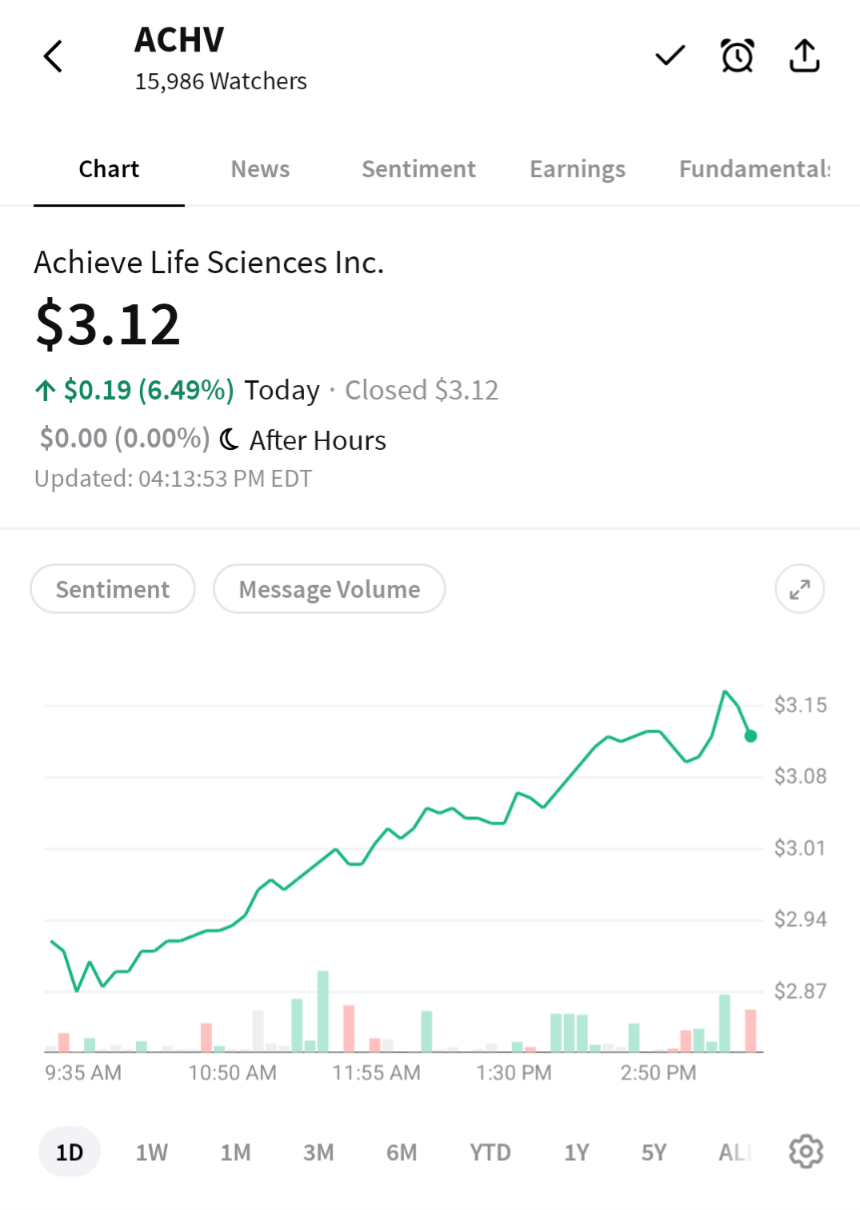Tap the back arrow icon

pos(54,57)
